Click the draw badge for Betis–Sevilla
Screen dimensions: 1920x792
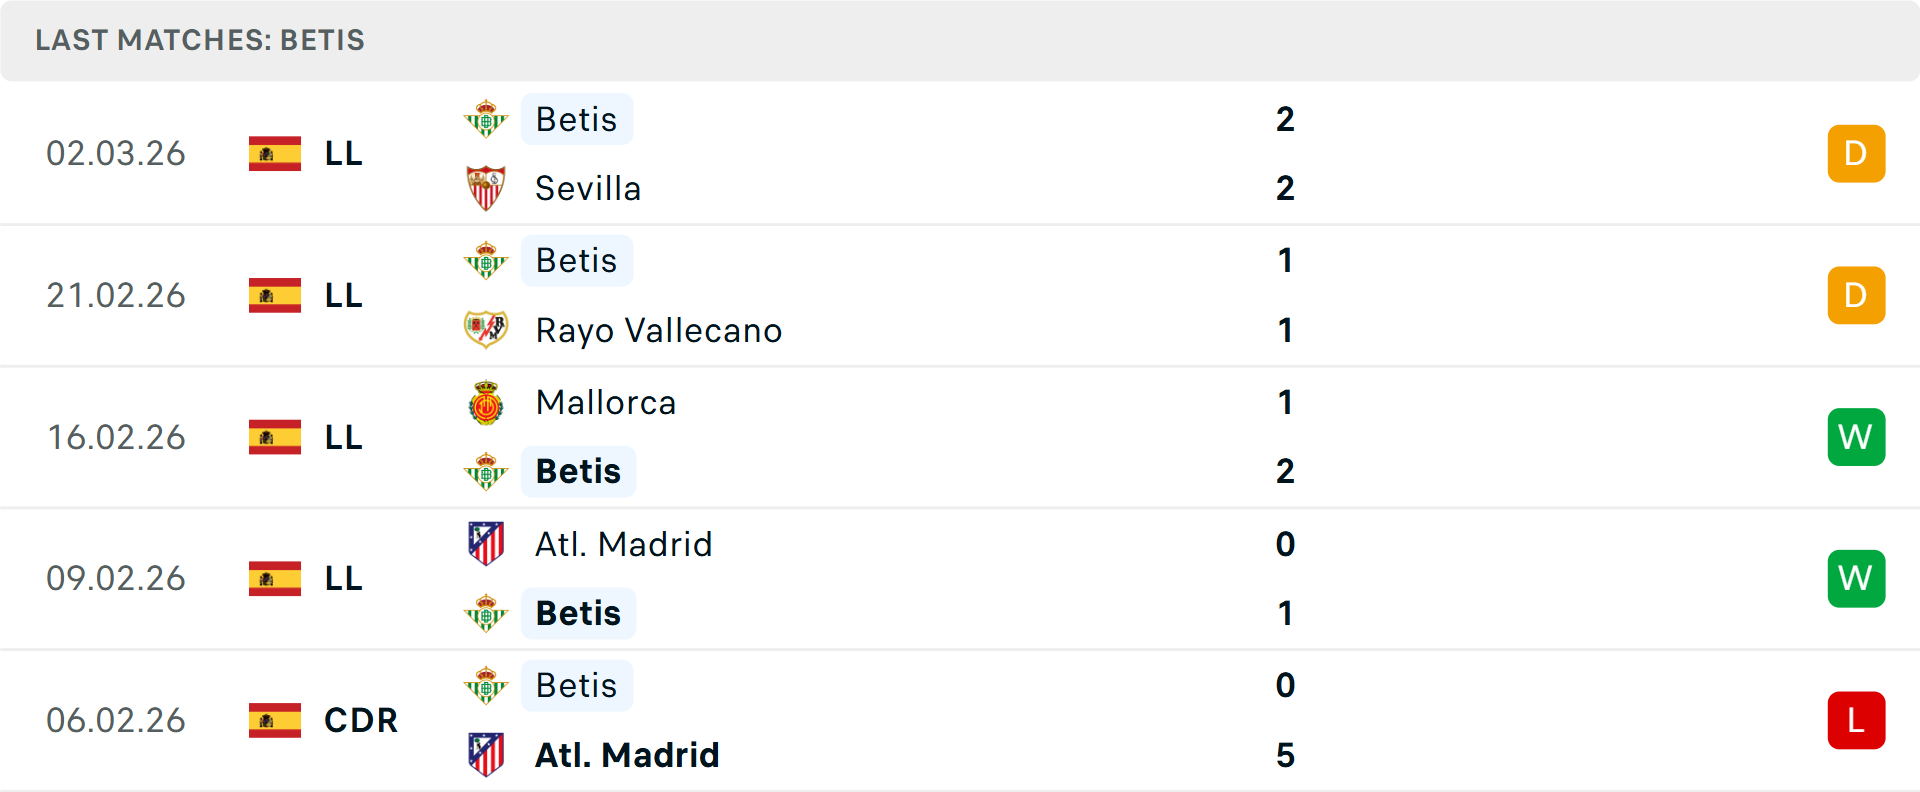point(1855,153)
